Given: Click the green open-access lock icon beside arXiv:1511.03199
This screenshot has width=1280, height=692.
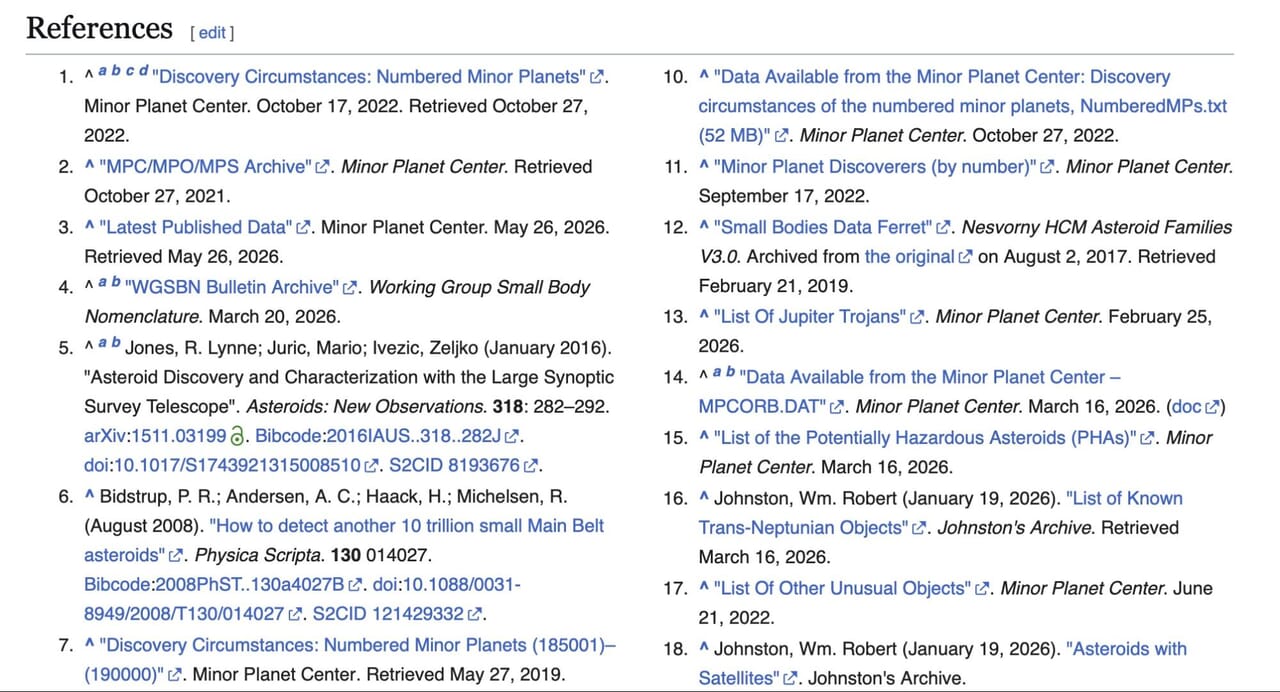Looking at the screenshot, I should 237,436.
